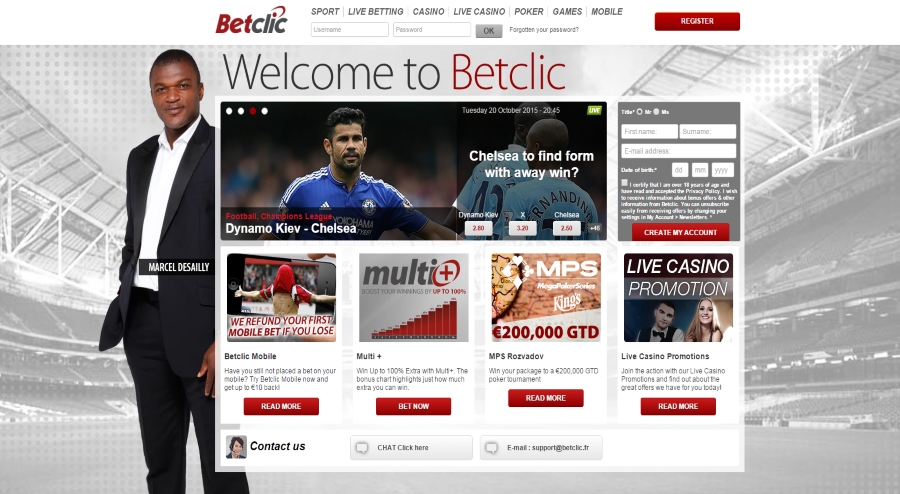Click the green LIVE badge on banner
This screenshot has height=494, width=900.
click(594, 110)
